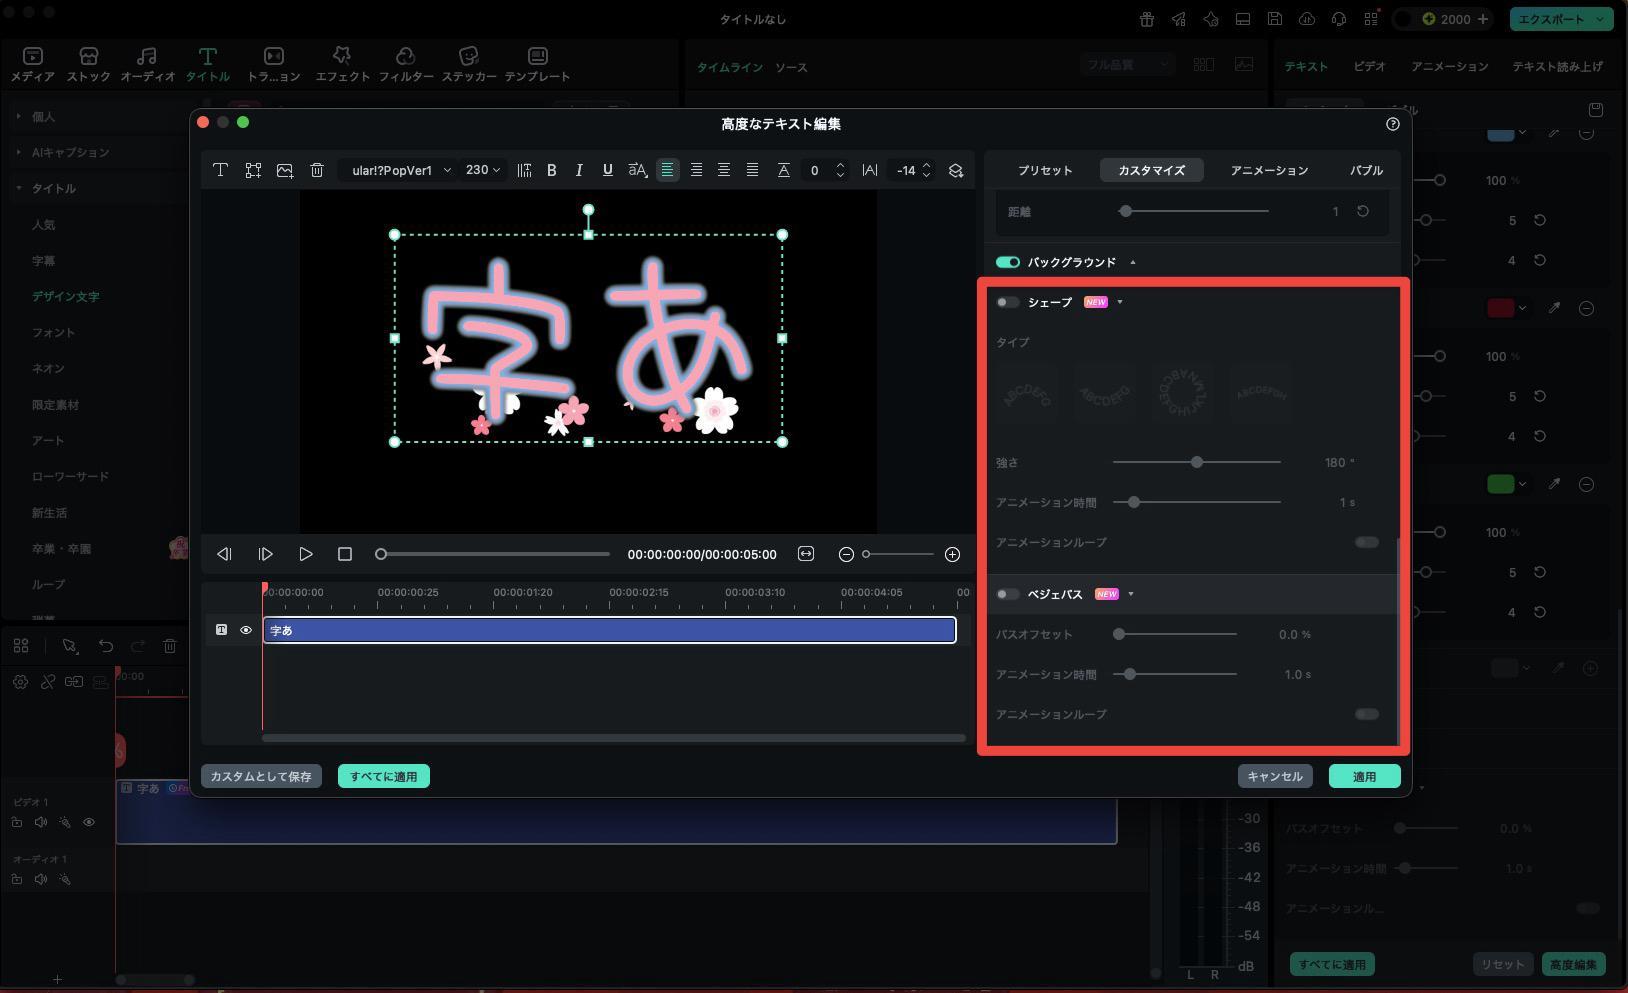1628x993 pixels.
Task: Enable the ベジェパス (Bezier path) effect
Action: (x=1008, y=594)
